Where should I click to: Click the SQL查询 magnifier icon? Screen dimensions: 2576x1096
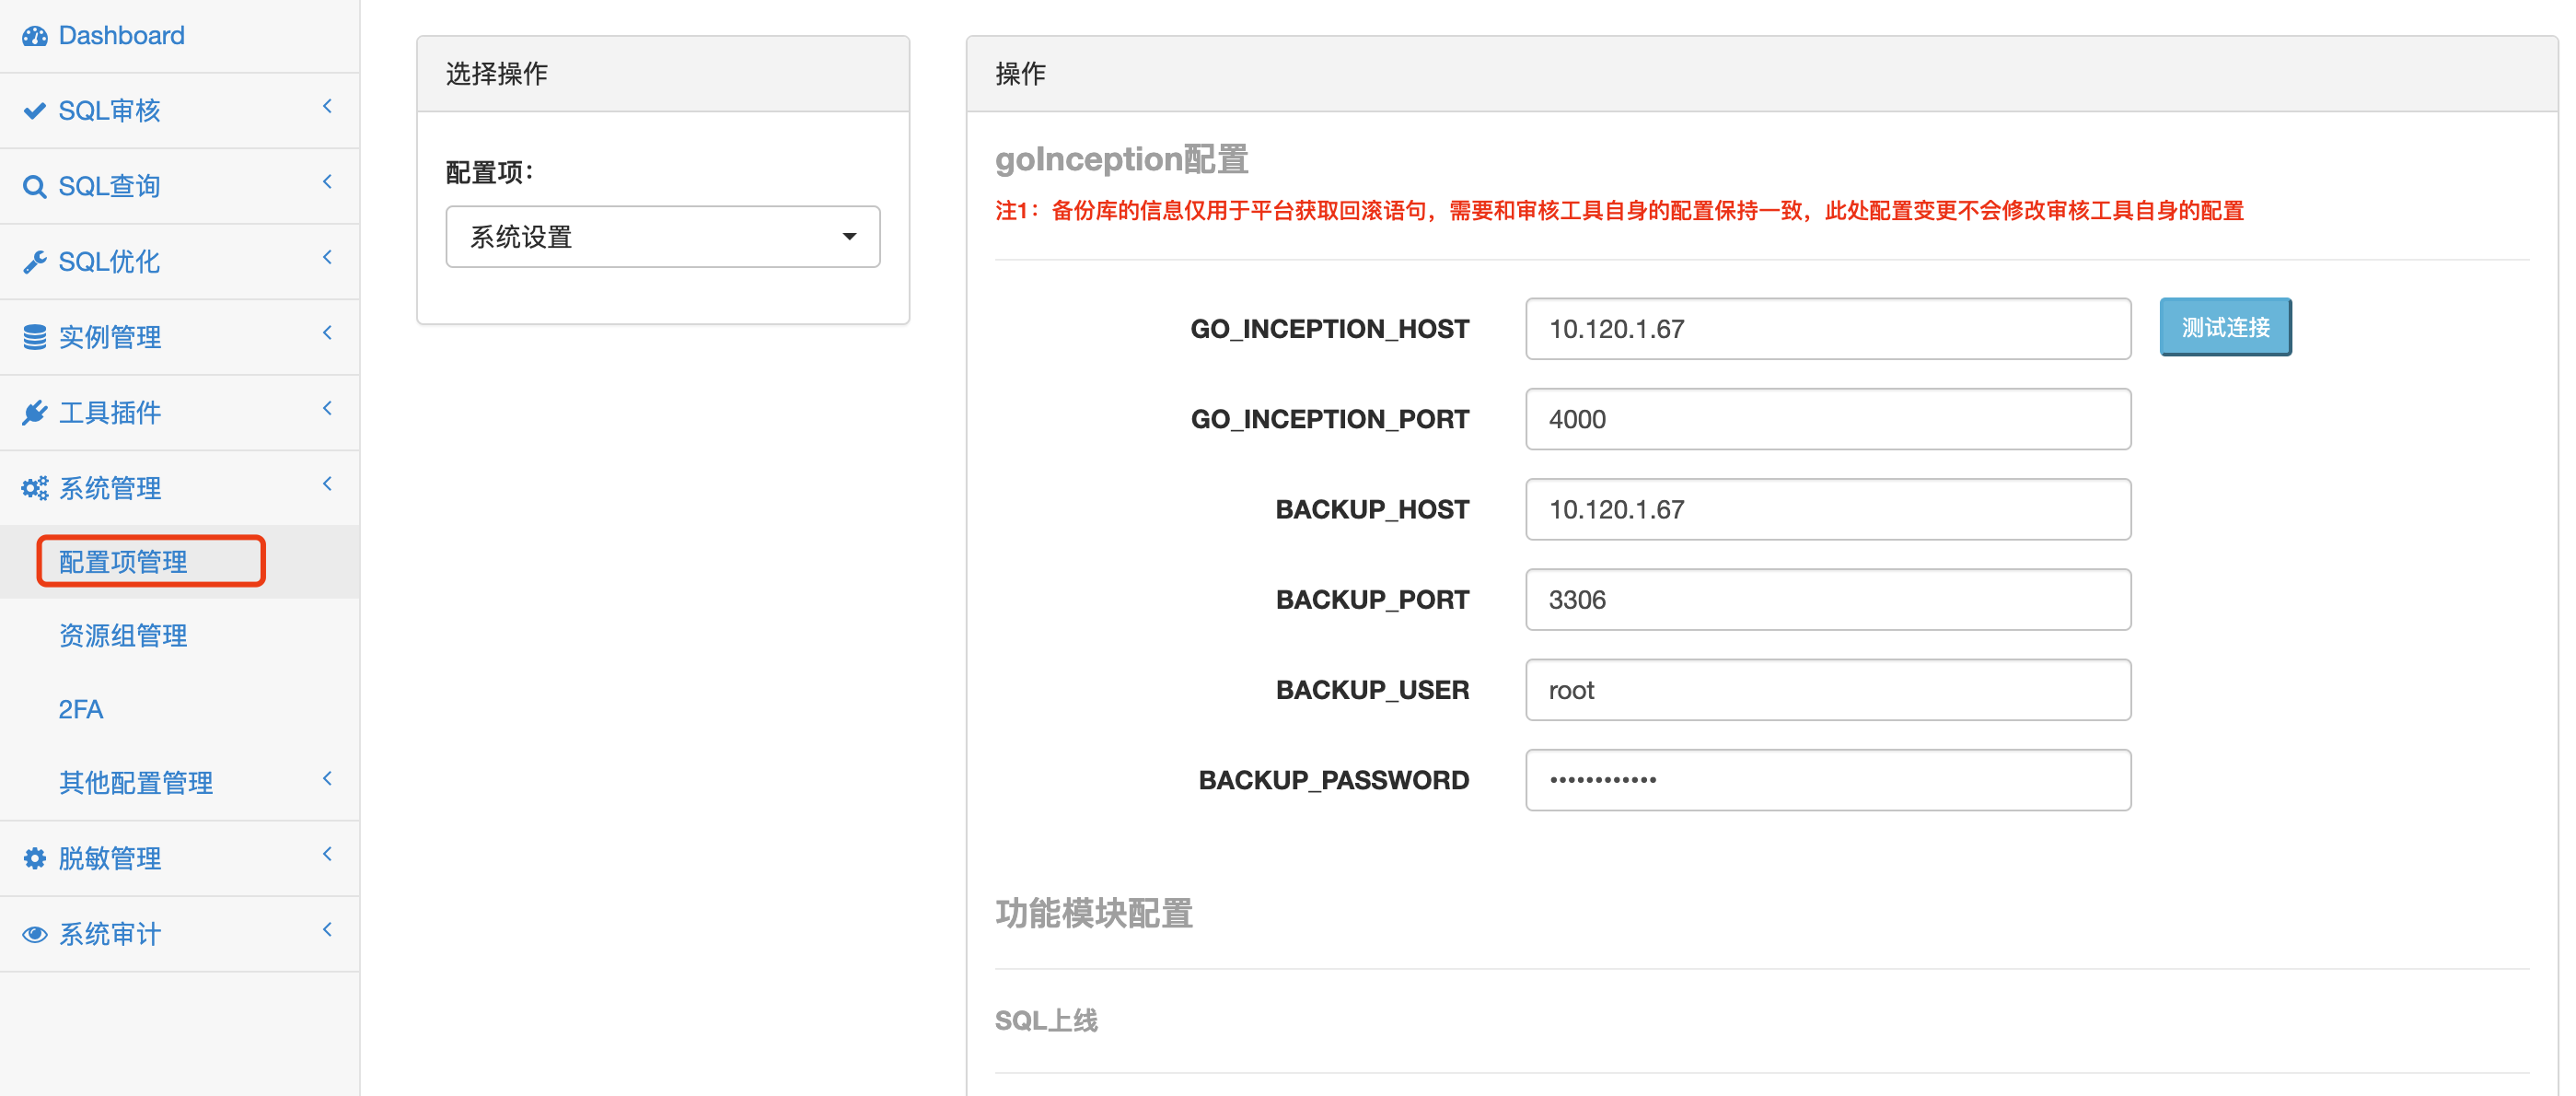(x=34, y=187)
